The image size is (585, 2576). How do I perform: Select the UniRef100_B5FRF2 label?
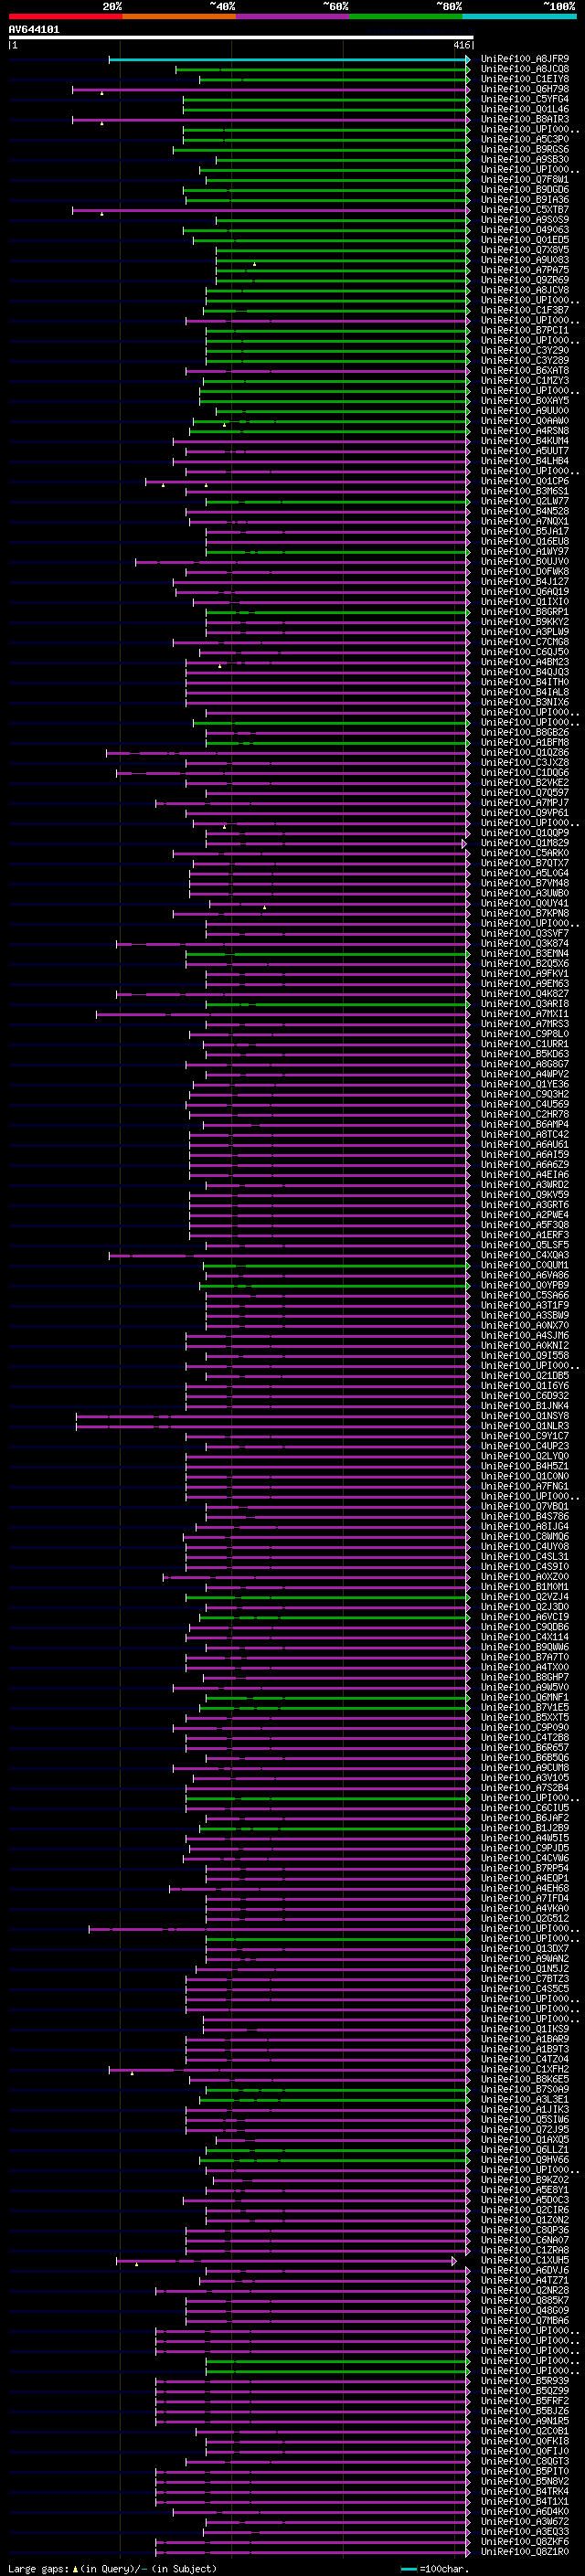pyautogui.click(x=525, y=2401)
